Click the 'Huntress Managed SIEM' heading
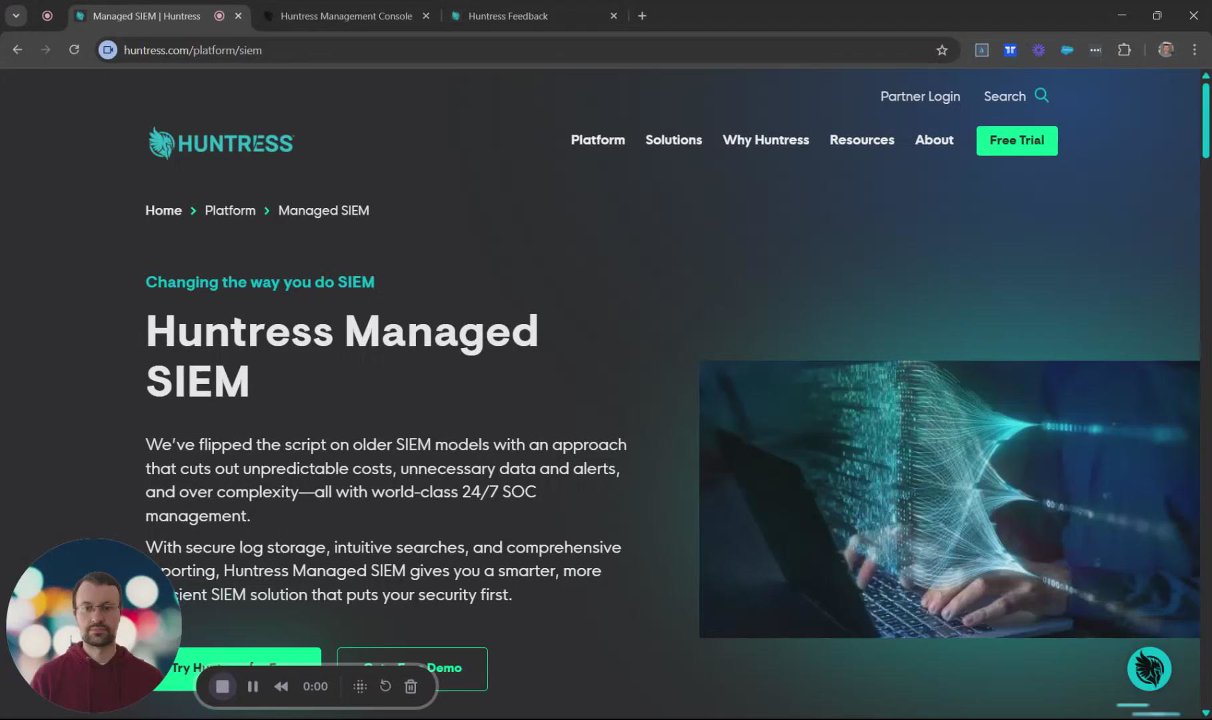Image resolution: width=1212 pixels, height=720 pixels. (x=342, y=356)
